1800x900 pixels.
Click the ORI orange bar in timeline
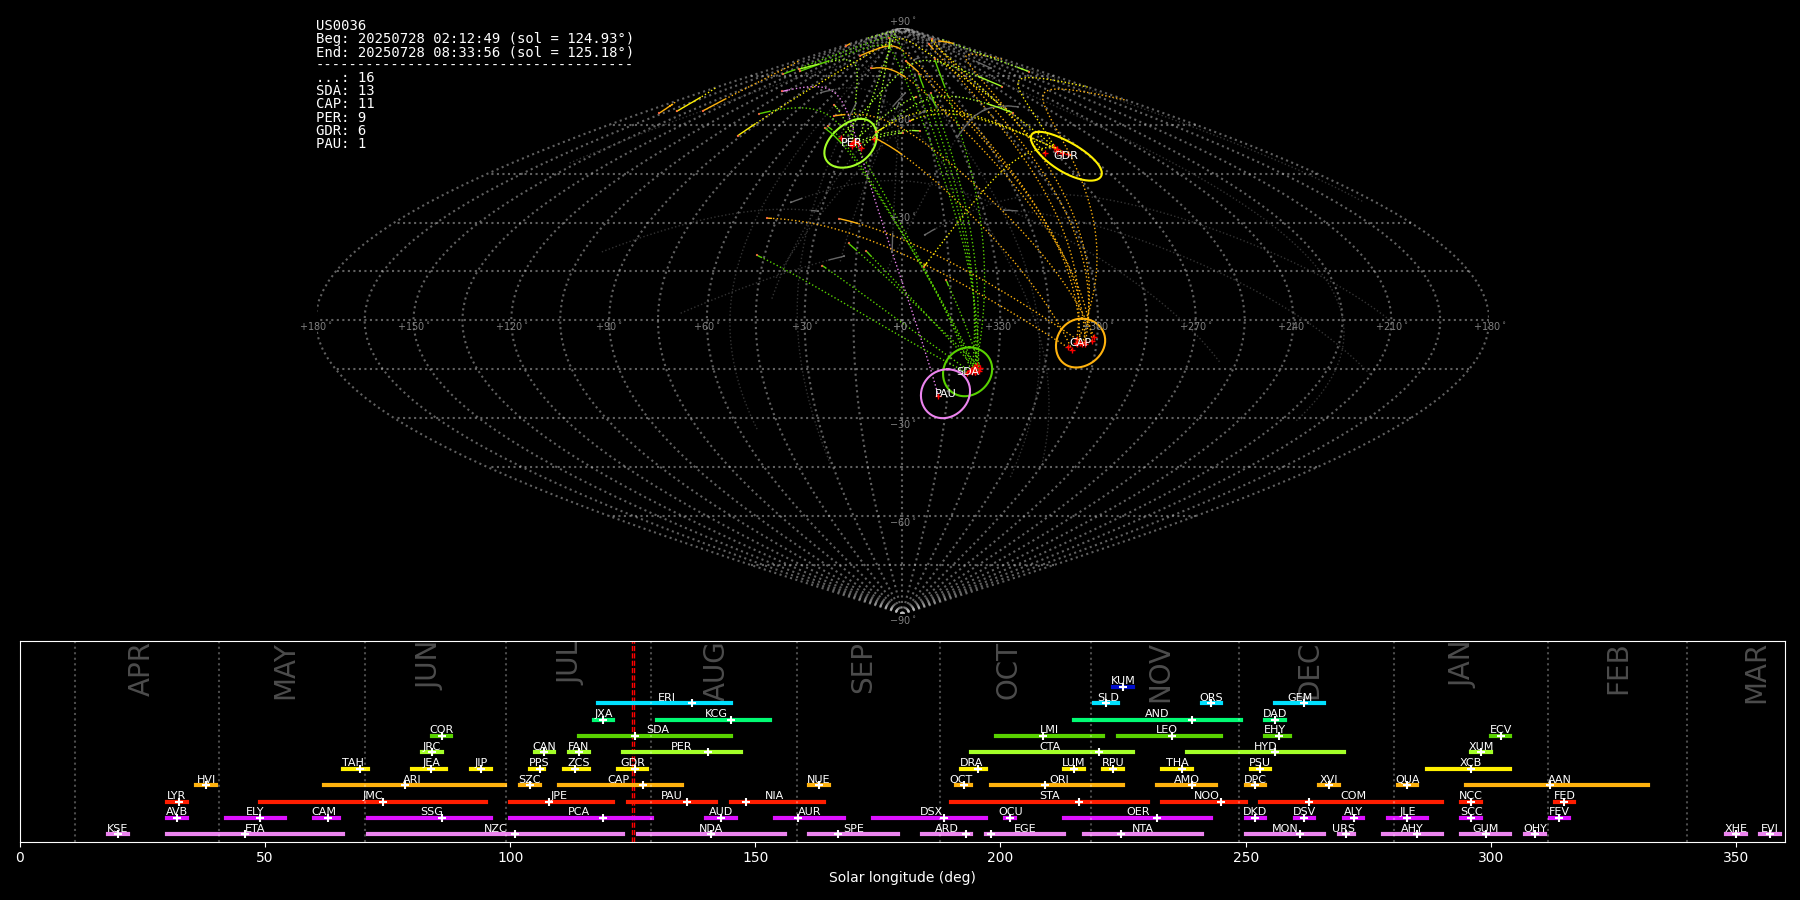click(x=1057, y=785)
